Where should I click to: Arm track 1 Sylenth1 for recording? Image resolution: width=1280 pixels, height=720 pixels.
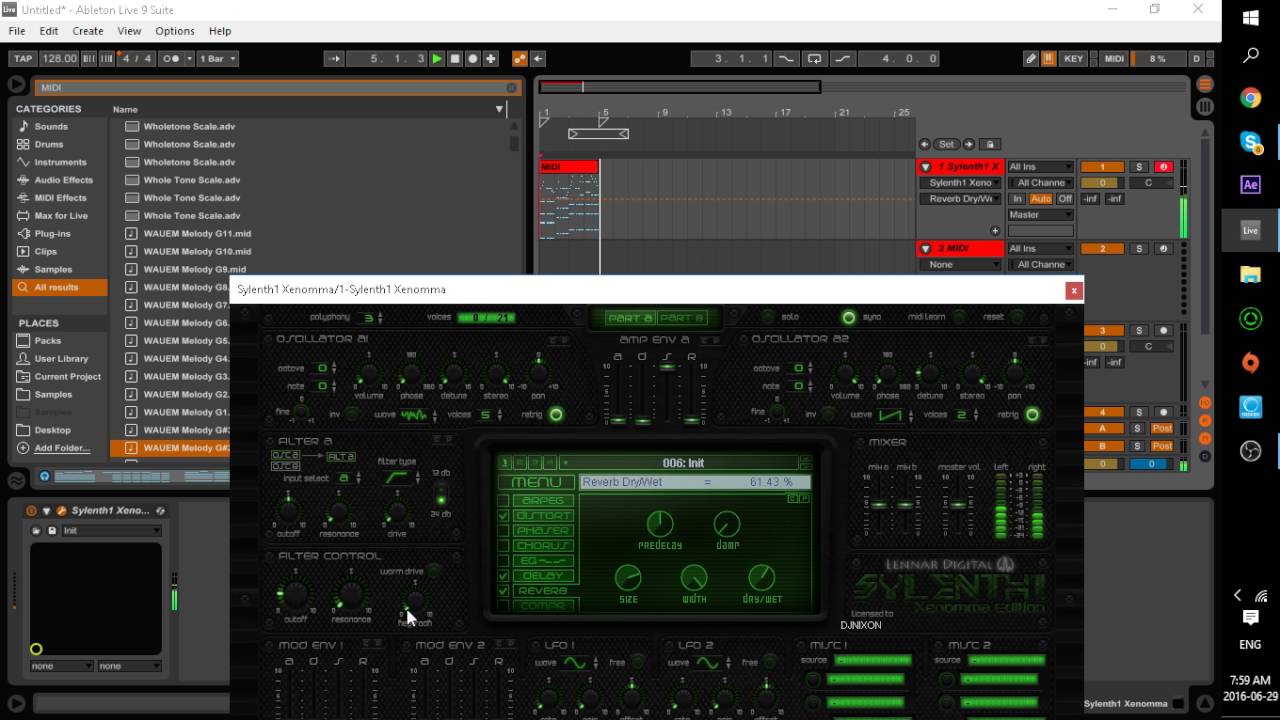[1163, 167]
